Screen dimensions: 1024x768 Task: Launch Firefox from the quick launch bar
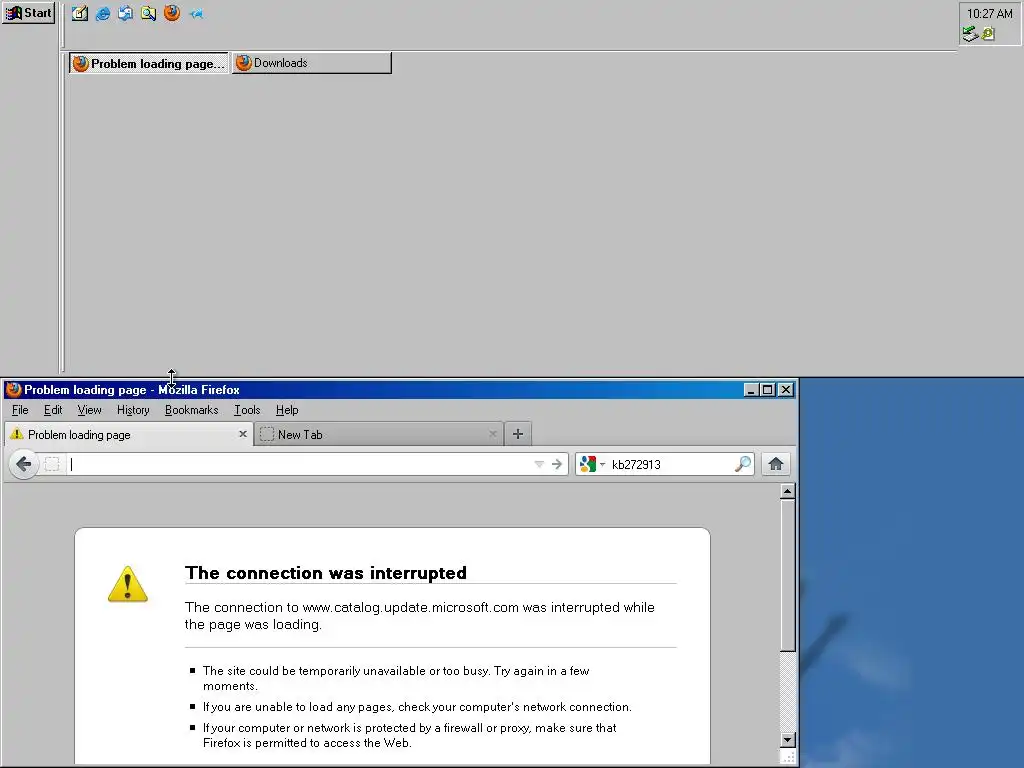coord(172,13)
